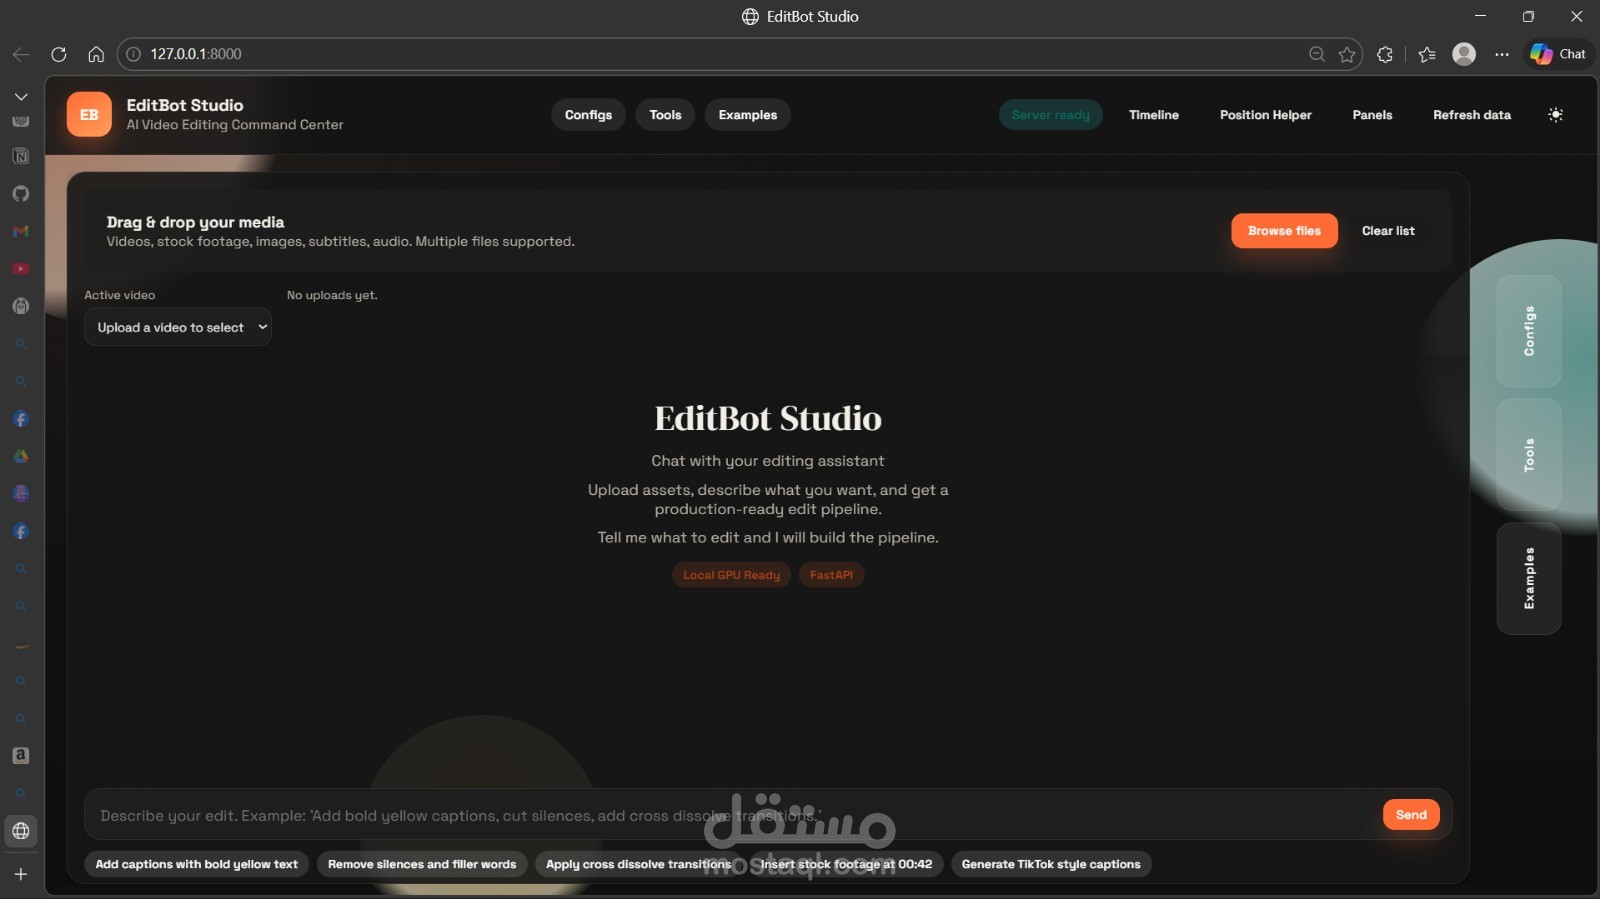The height and width of the screenshot is (899, 1600).
Task: Reload the page with the refresh icon
Action: [59, 54]
